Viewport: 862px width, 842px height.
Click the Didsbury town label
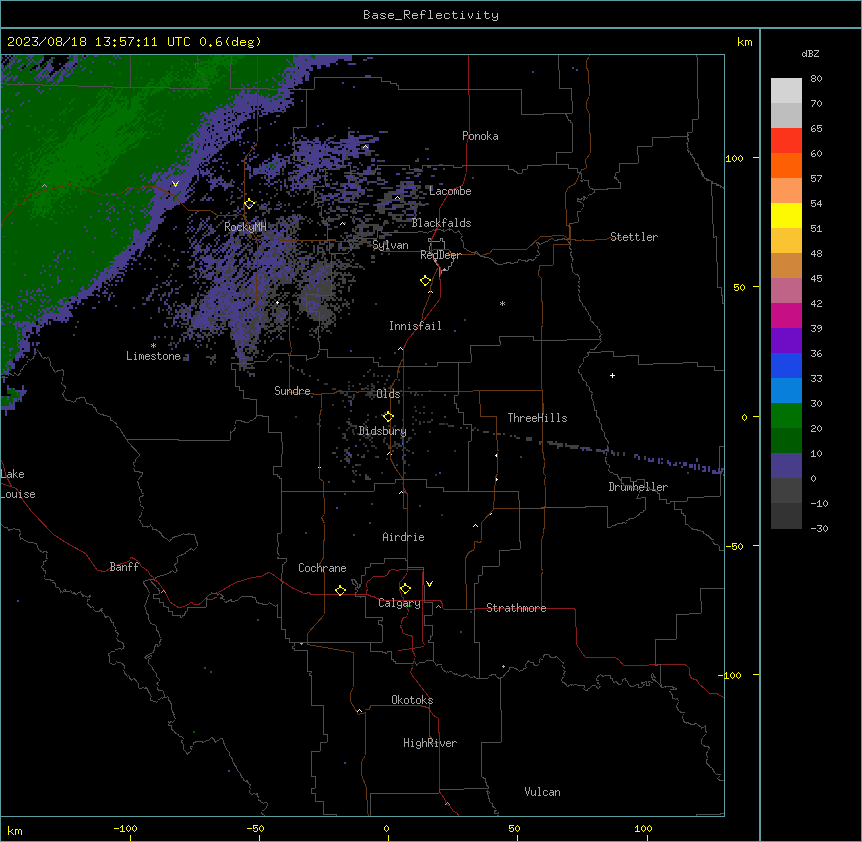tap(383, 431)
